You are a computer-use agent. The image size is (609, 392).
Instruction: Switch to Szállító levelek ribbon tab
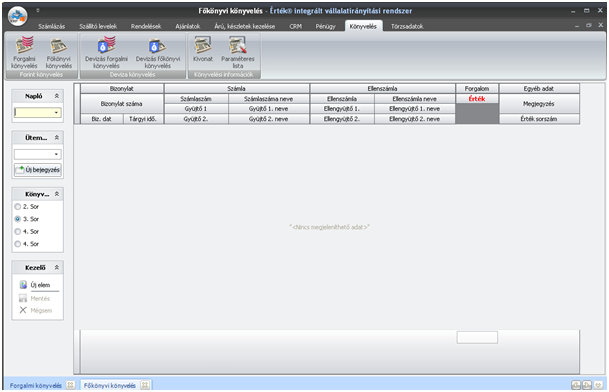(x=98, y=26)
